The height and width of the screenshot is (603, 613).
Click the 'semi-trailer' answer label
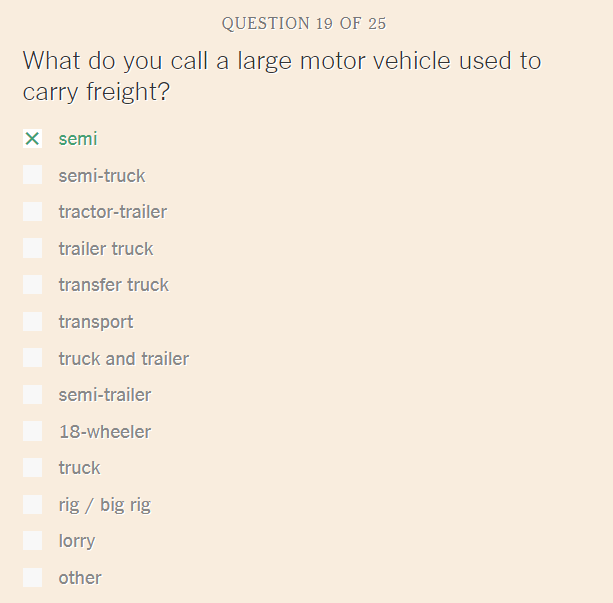point(105,395)
